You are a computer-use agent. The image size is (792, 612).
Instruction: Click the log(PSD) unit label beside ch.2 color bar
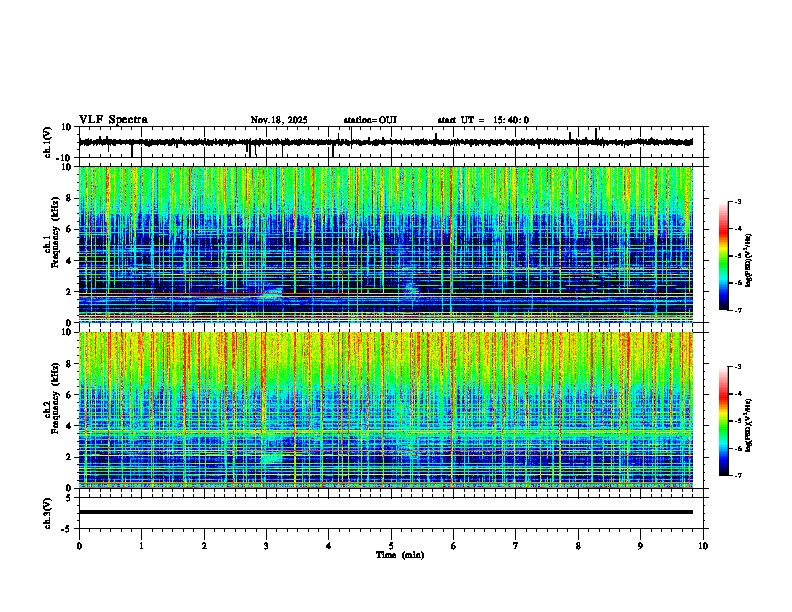[x=748, y=426]
